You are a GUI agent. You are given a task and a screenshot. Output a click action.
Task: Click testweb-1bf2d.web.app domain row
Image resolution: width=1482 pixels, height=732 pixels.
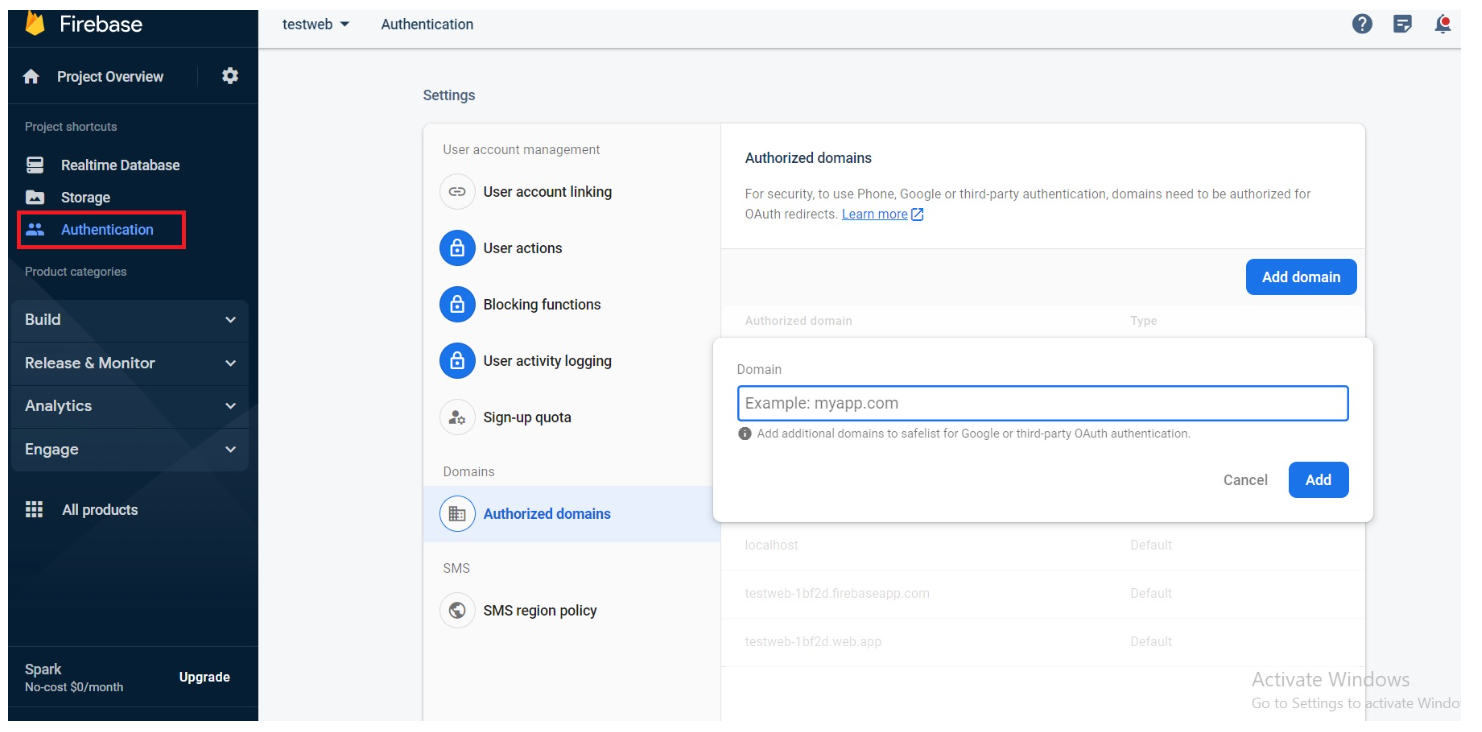(x=1043, y=641)
